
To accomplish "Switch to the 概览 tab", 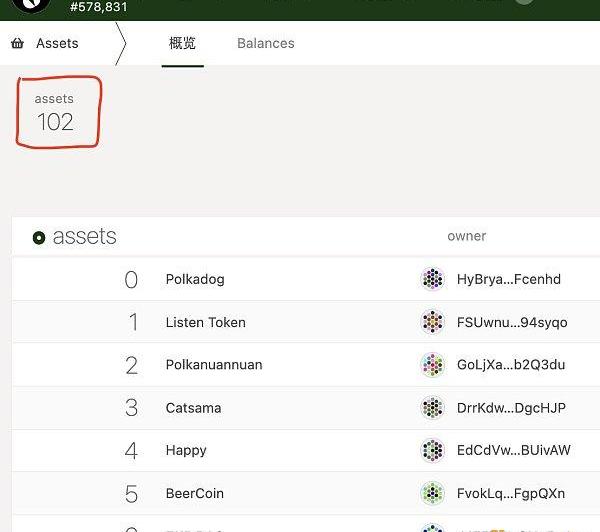I will click(x=182, y=44).
